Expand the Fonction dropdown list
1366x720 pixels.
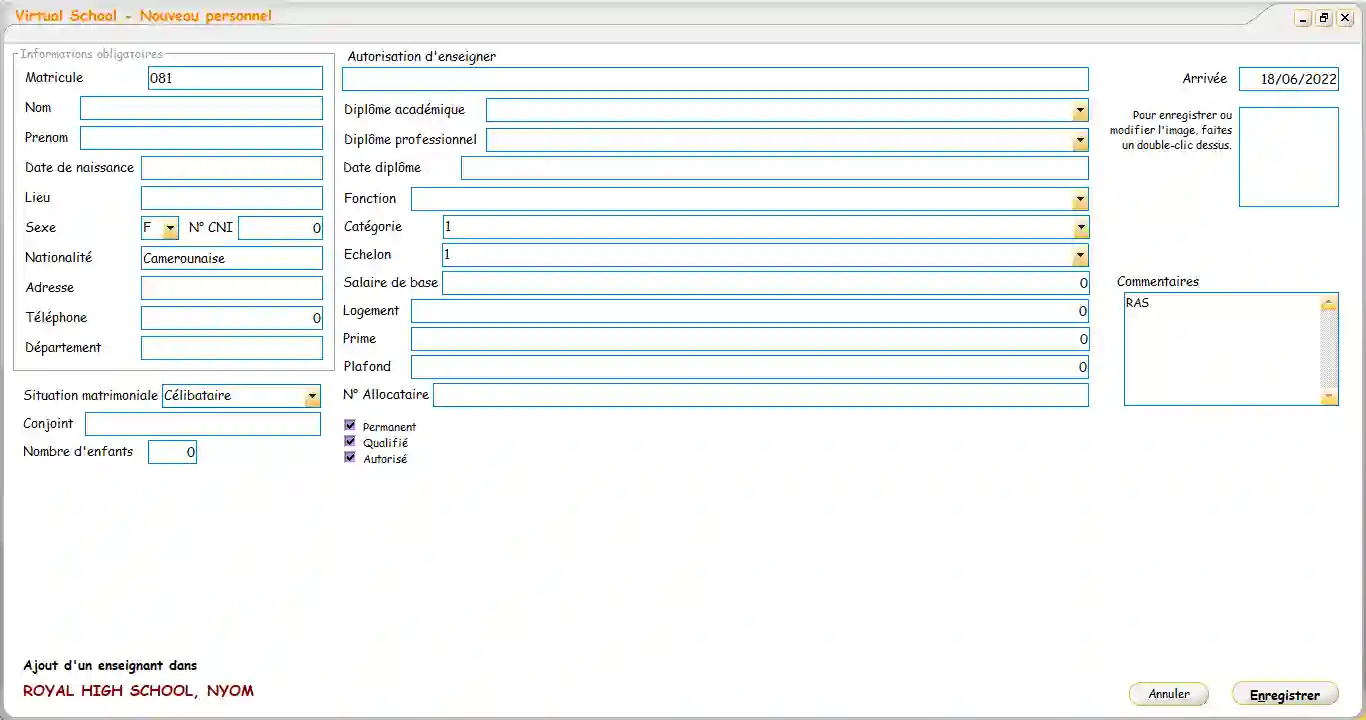tap(1080, 199)
